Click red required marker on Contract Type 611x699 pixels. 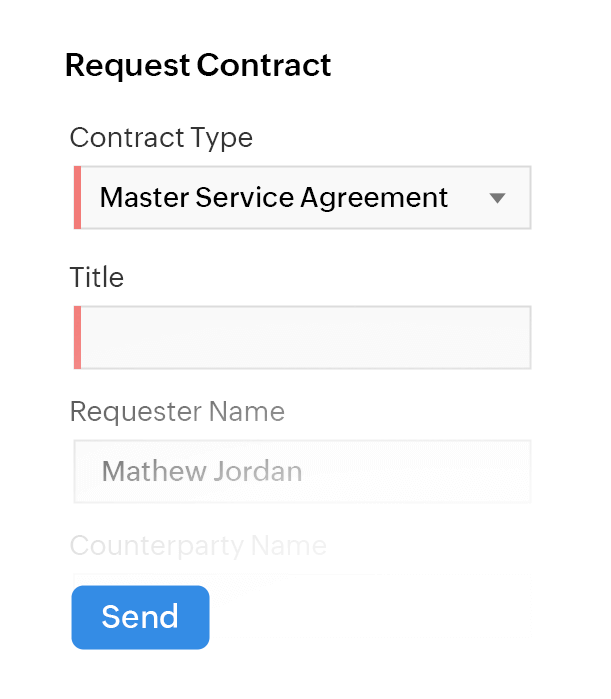(77, 198)
